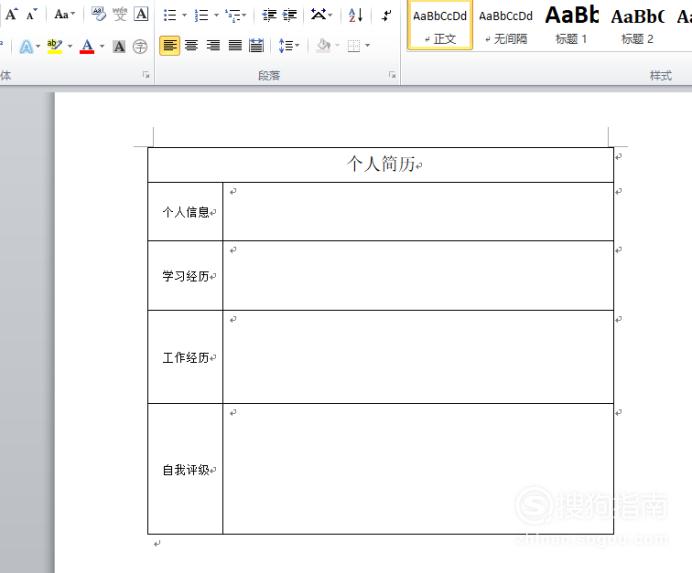Click the Character Border icon
The height and width of the screenshot is (573, 692).
[x=141, y=15]
